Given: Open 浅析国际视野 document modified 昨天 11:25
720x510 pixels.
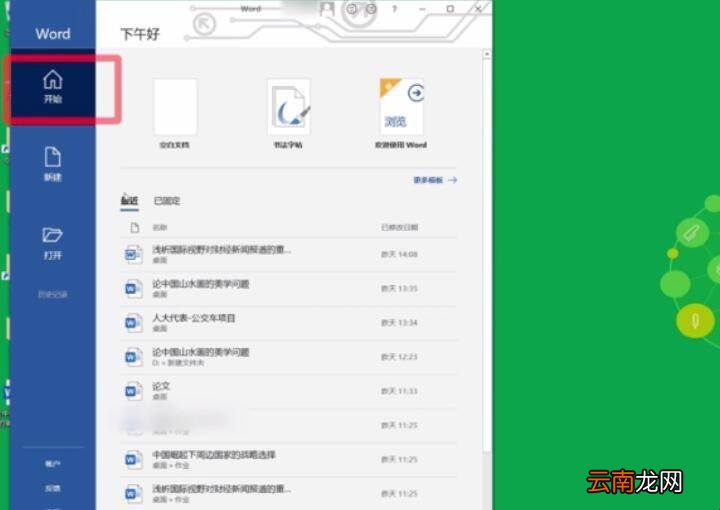Looking at the screenshot, I should (288, 493).
